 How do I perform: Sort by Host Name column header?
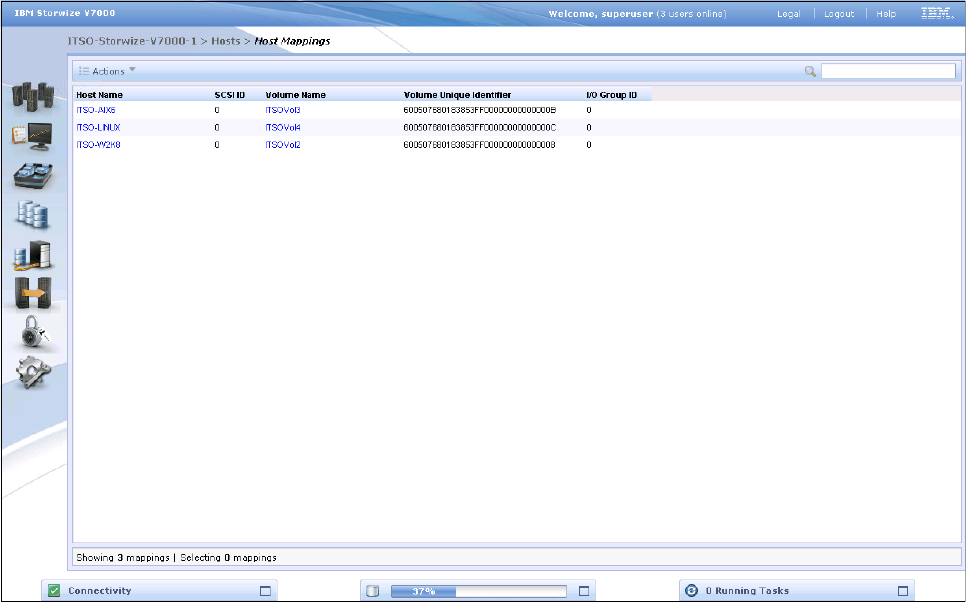coord(100,95)
